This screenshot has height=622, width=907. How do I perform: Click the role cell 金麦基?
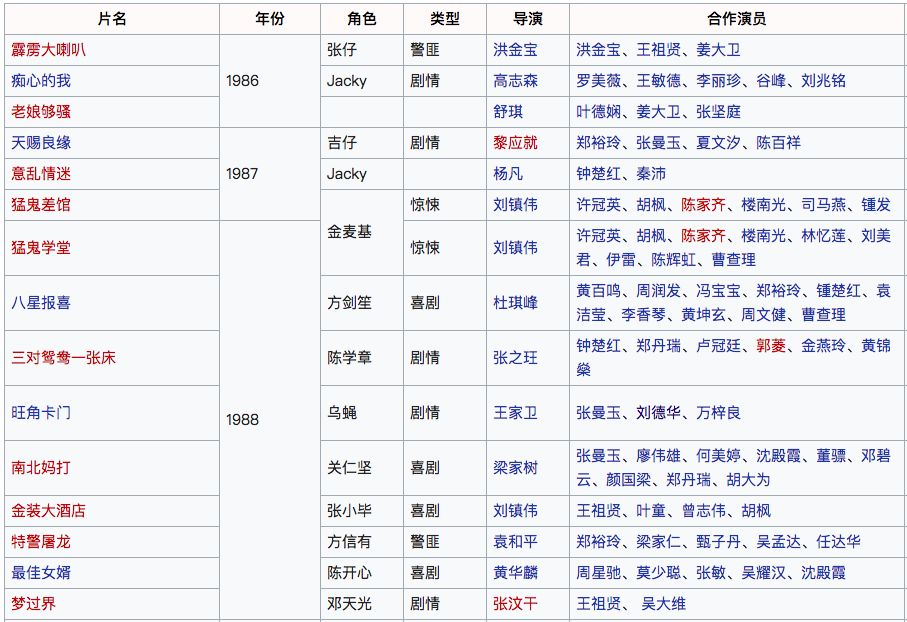point(362,232)
